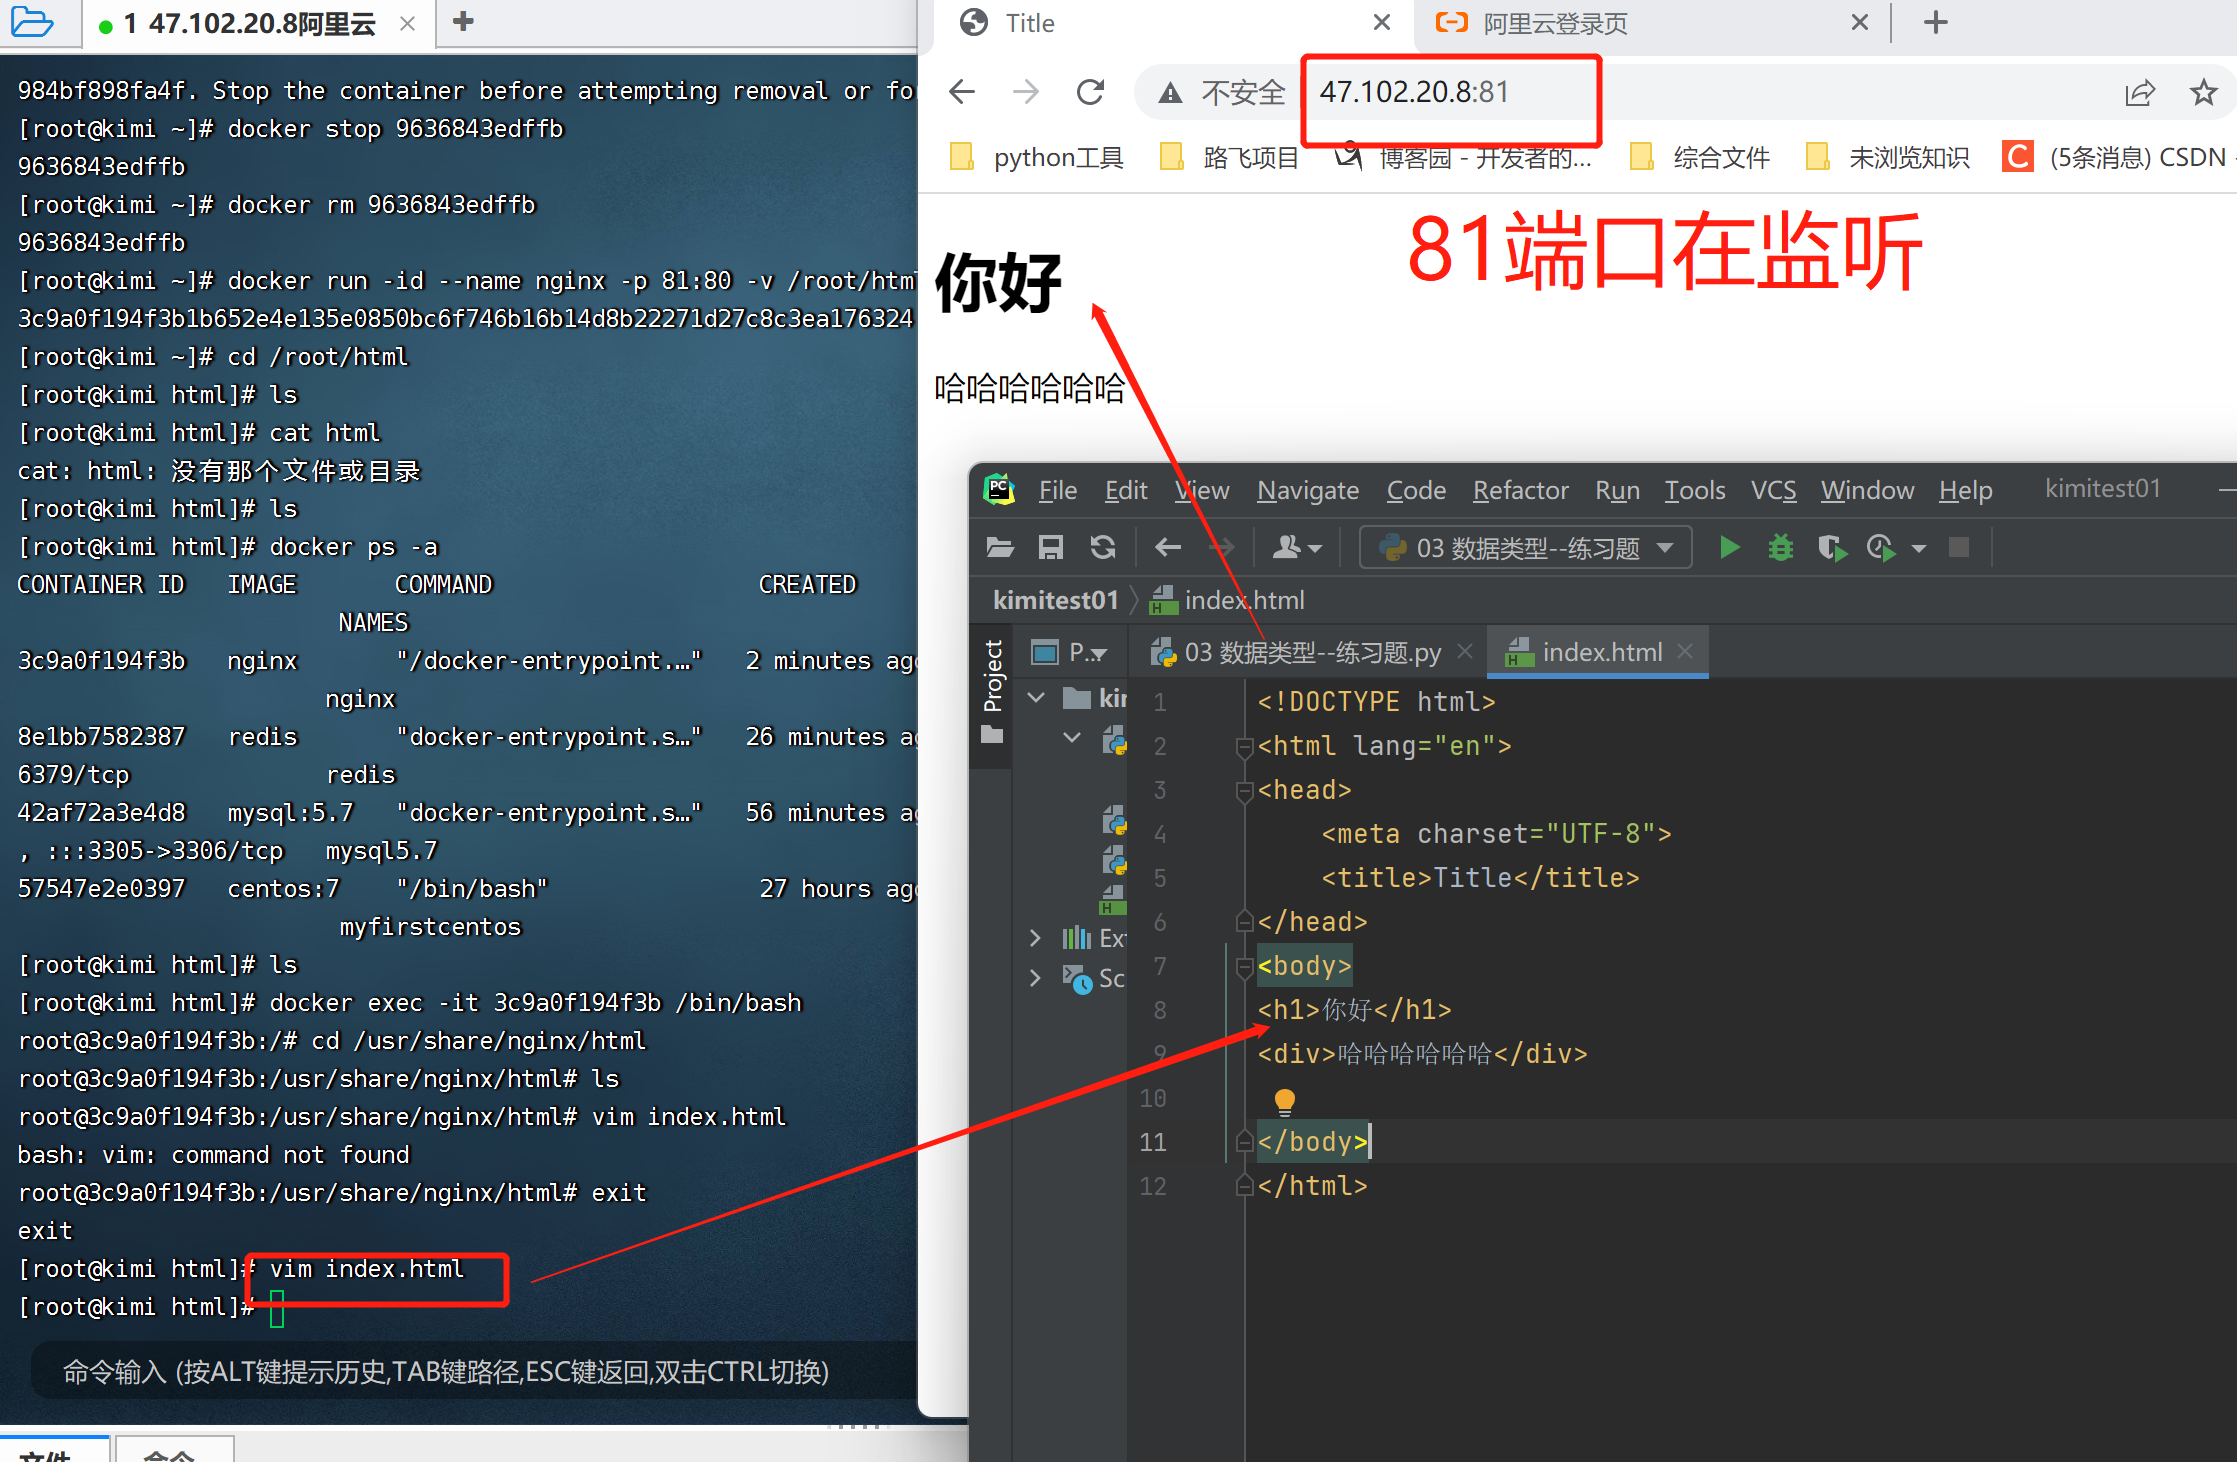The width and height of the screenshot is (2237, 1462).
Task: Collapse the kimitest01 project root node
Action: pos(1036,698)
